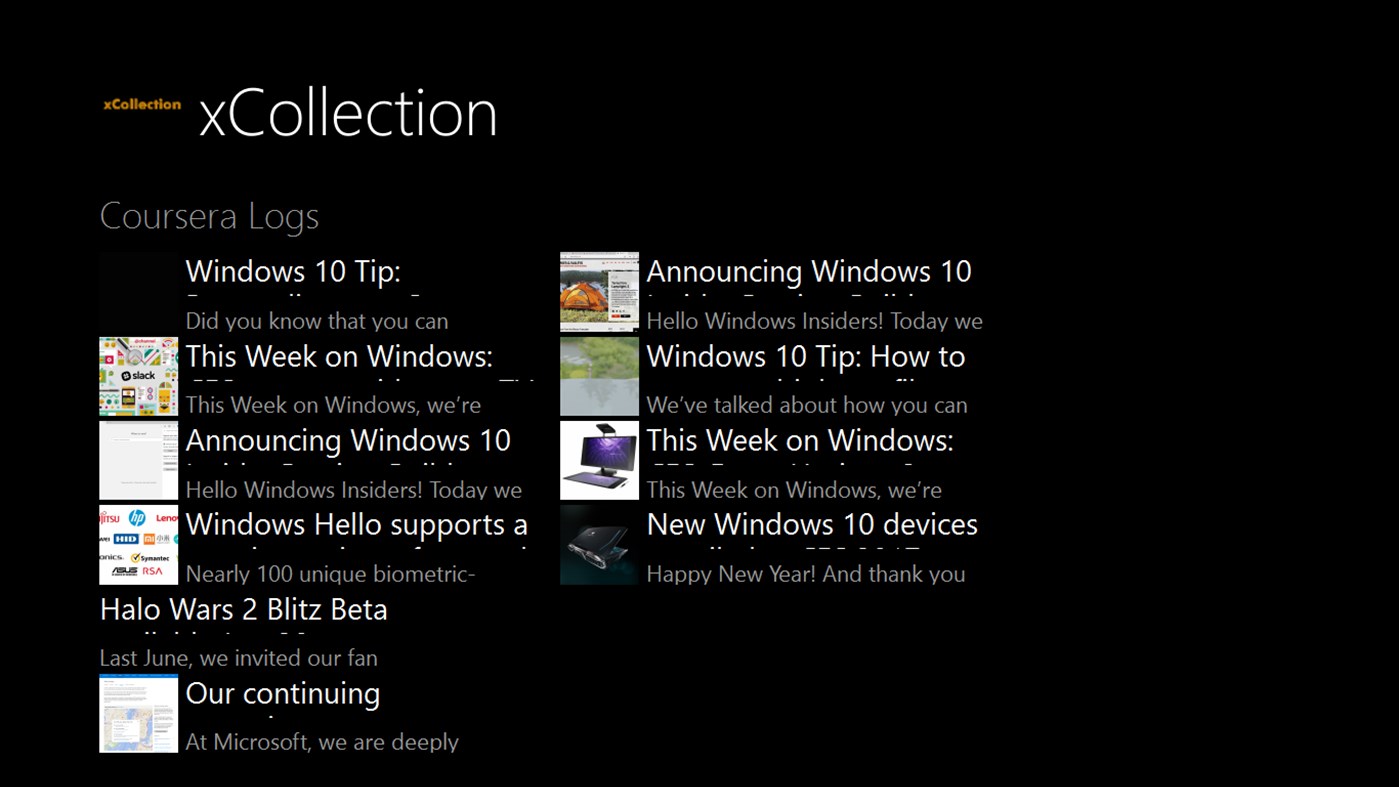Click the Windows 10 Tip article thumbnail
Viewport: 1399px width, 787px height.
pyautogui.click(x=138, y=291)
